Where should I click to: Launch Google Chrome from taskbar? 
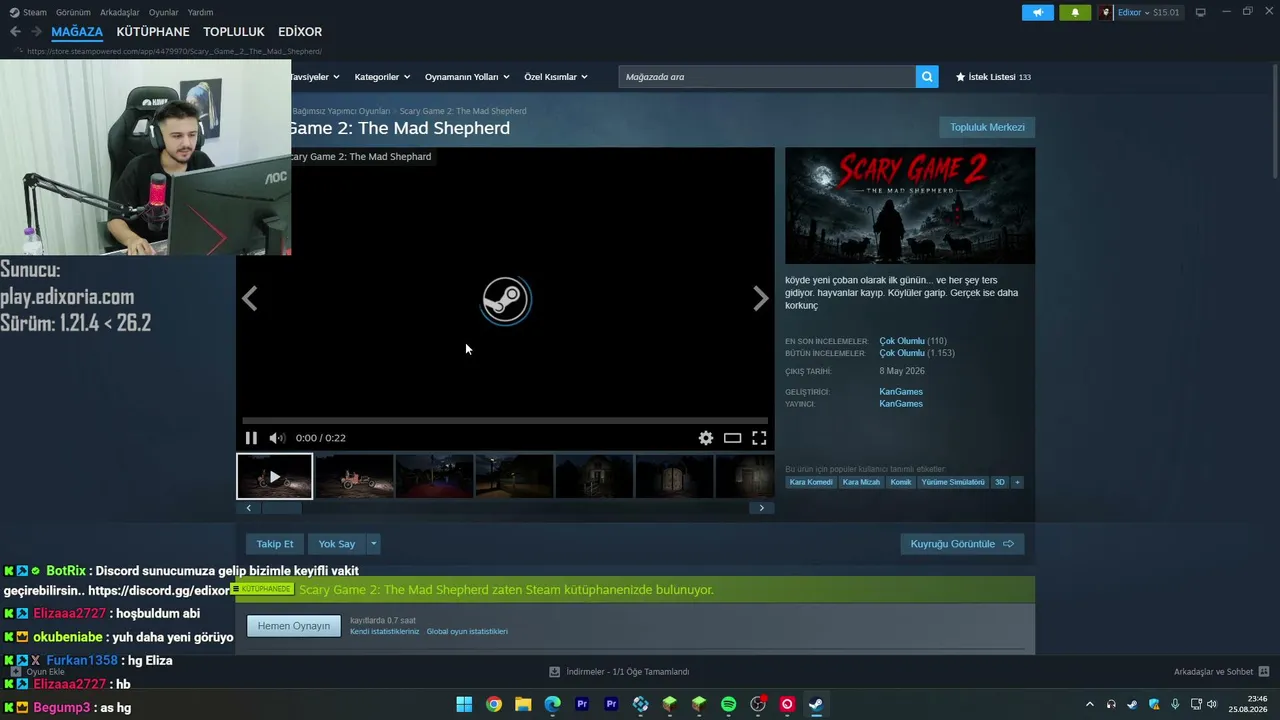point(494,704)
